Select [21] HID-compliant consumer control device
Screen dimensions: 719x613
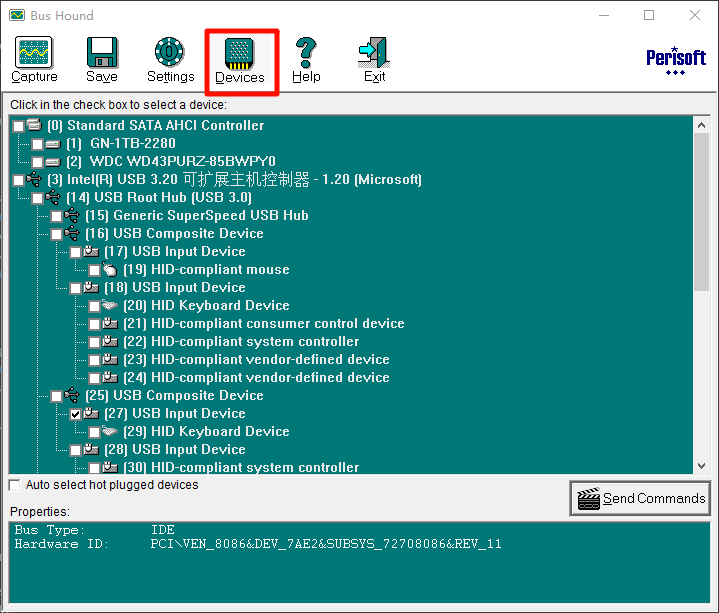click(264, 324)
